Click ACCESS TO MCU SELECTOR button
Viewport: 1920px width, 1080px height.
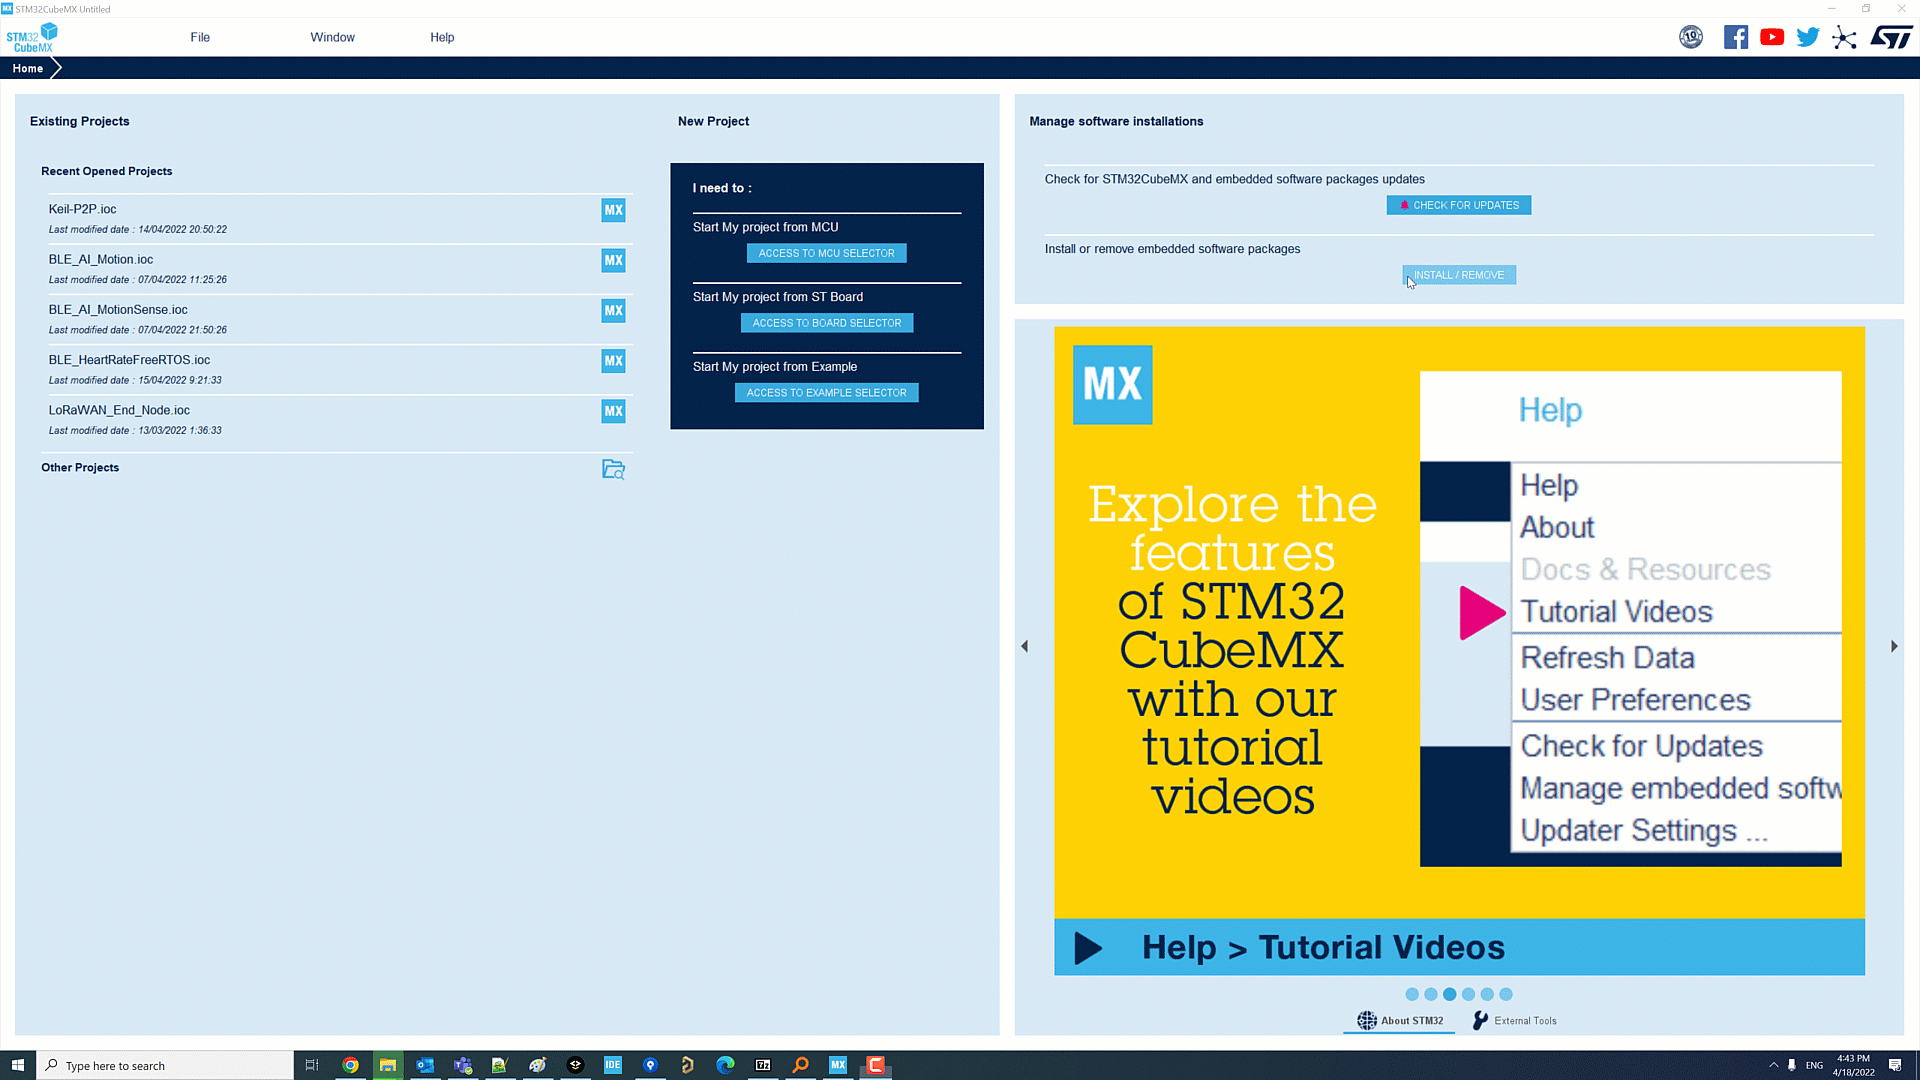[x=826, y=253]
